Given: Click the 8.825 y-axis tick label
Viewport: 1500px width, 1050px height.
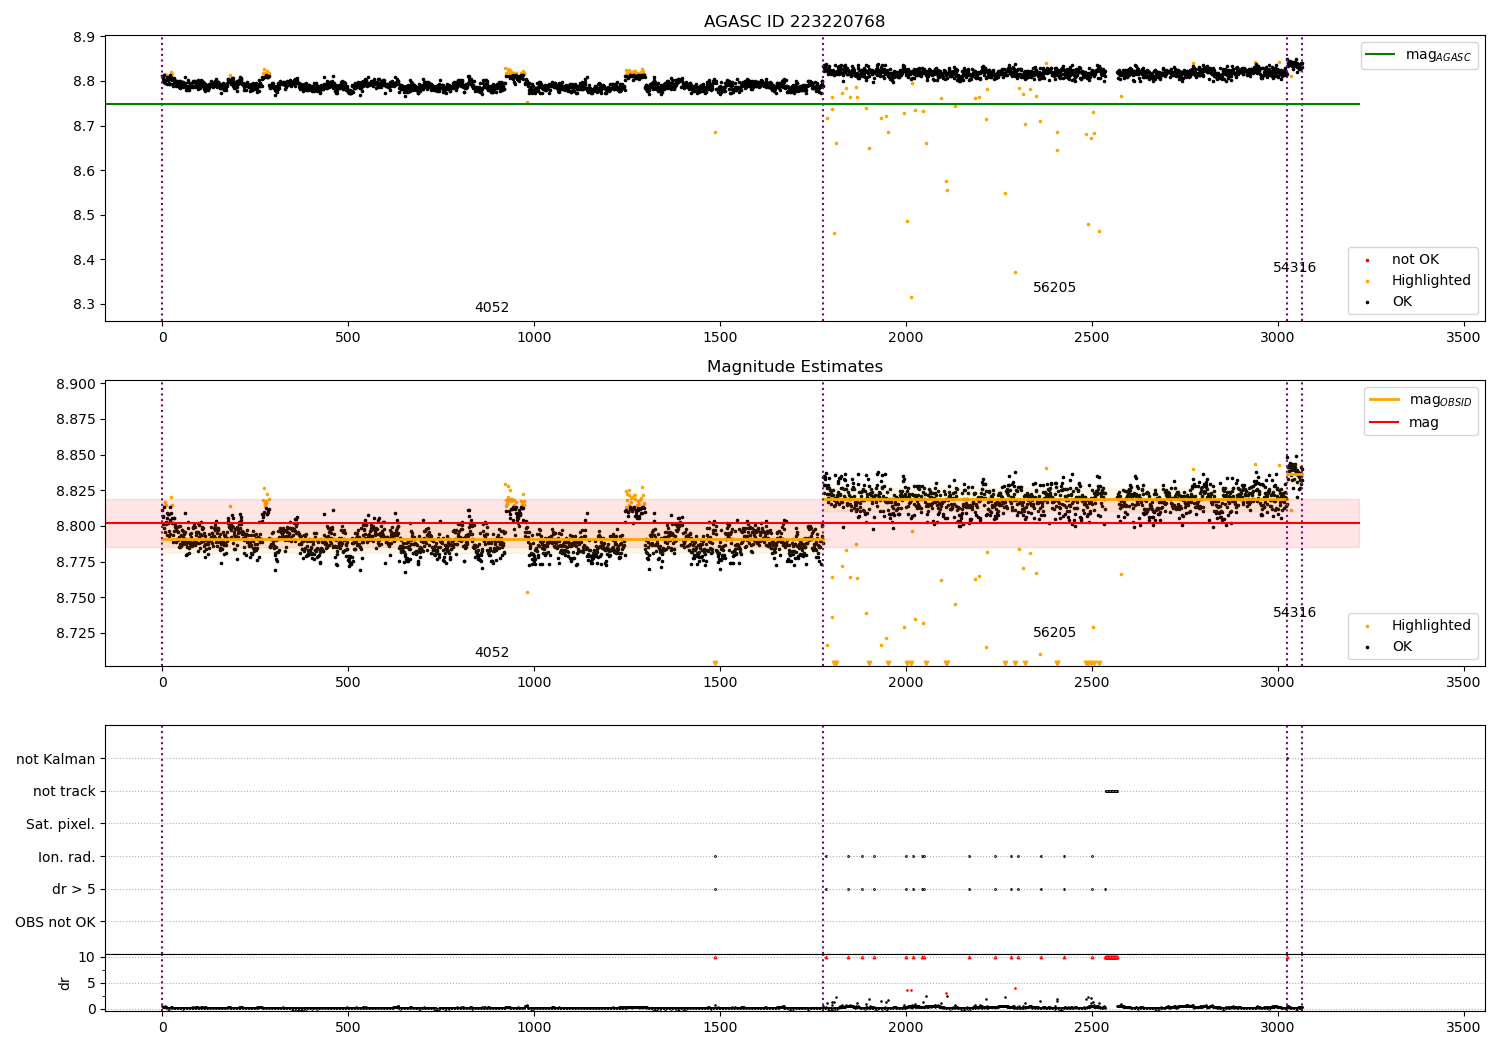Looking at the screenshot, I should [x=75, y=491].
